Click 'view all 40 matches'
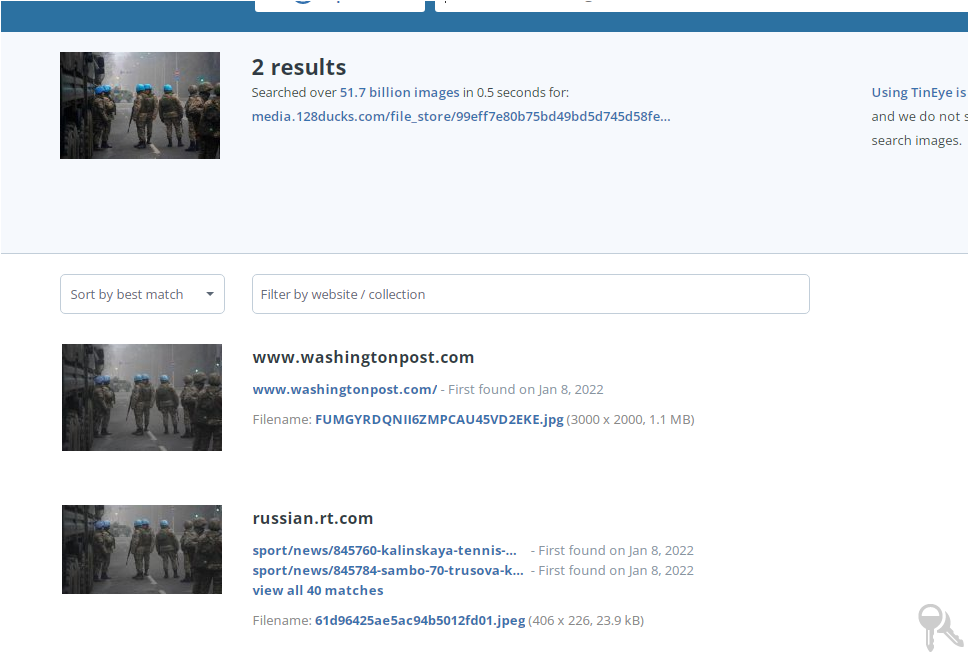 [x=318, y=590]
